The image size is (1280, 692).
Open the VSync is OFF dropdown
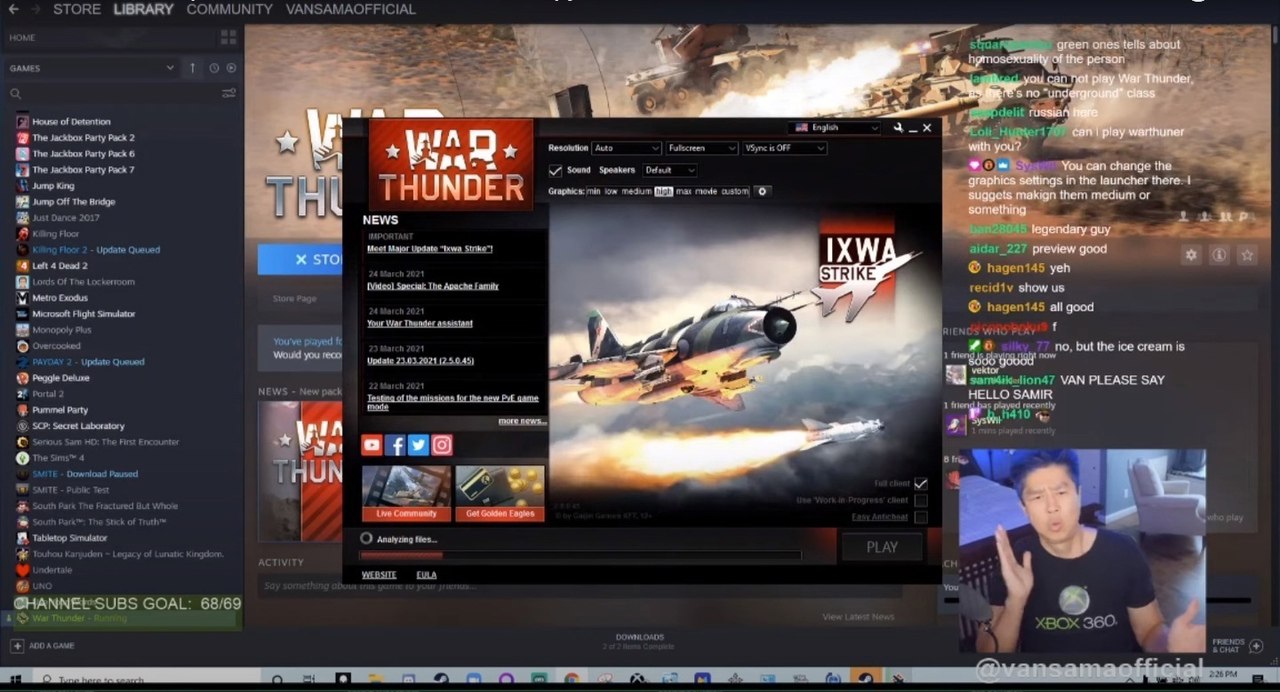785,148
